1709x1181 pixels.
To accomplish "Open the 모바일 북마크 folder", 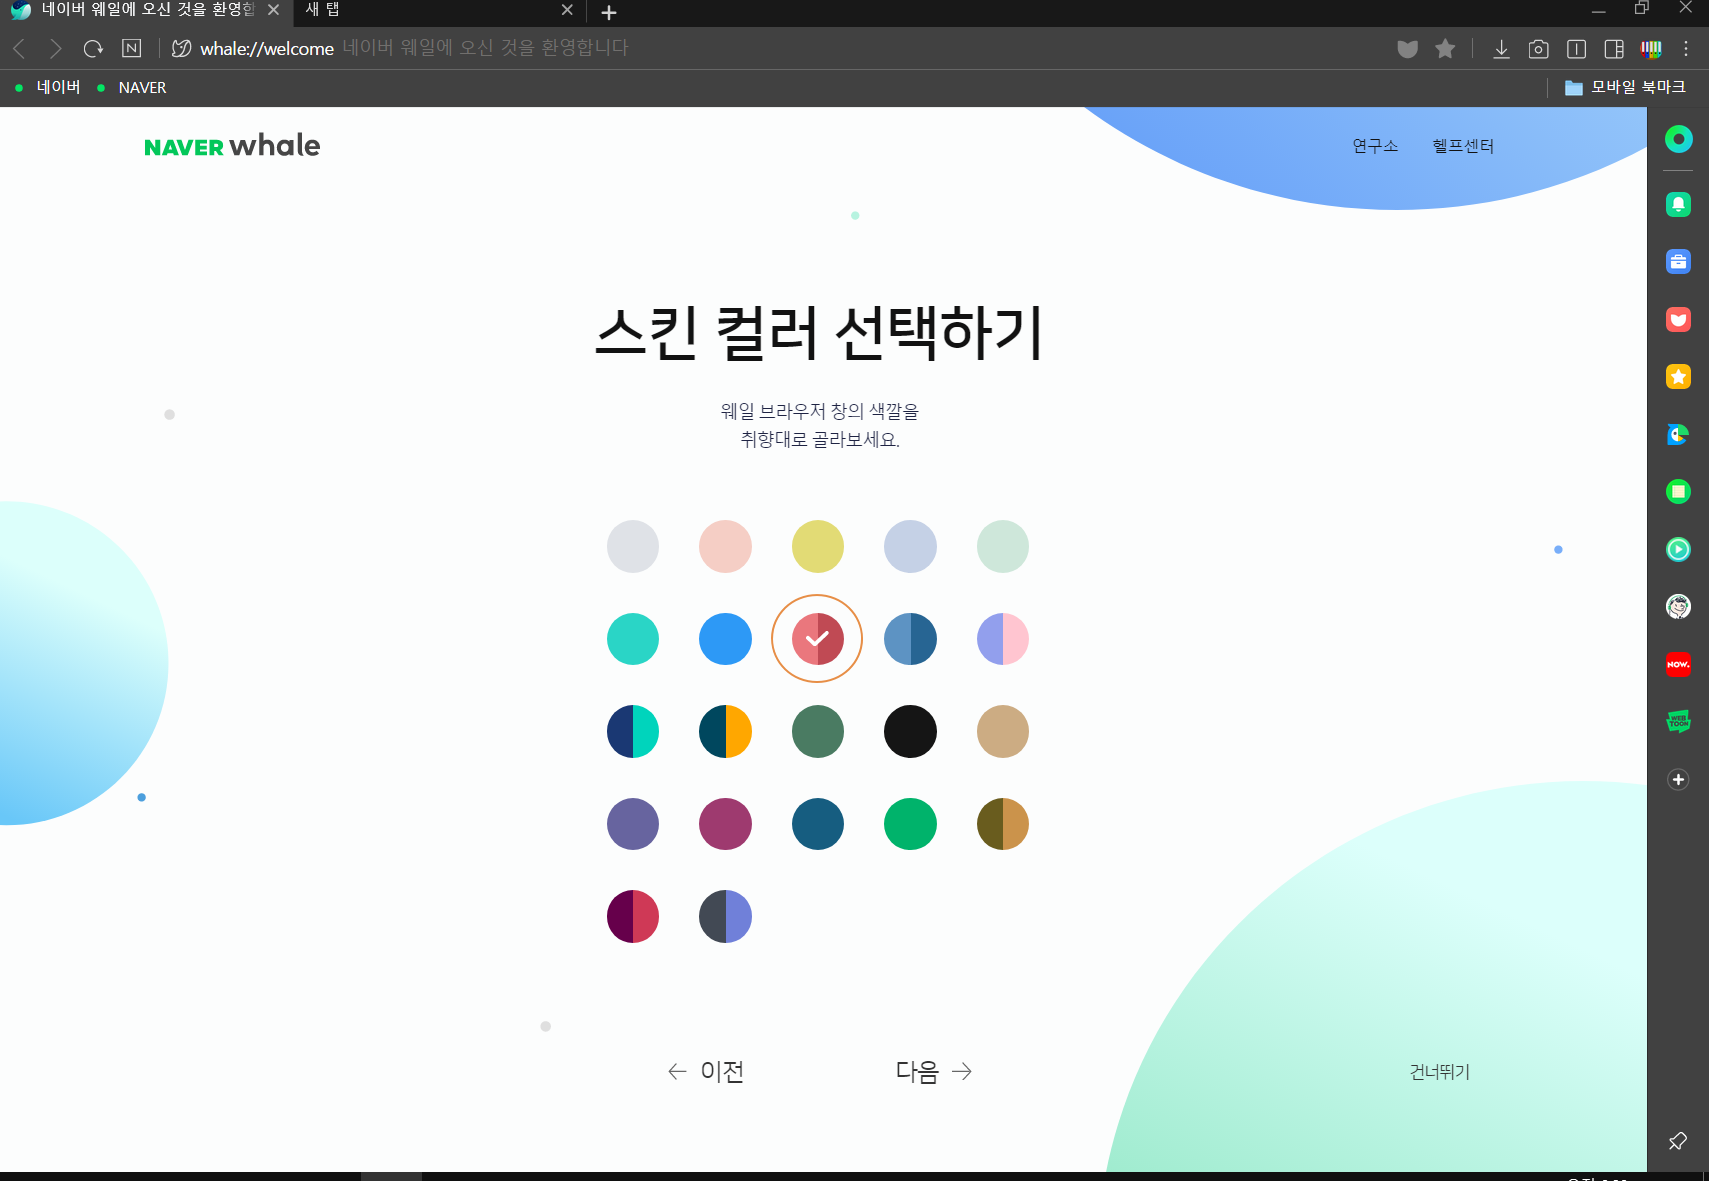I will 1625,87.
